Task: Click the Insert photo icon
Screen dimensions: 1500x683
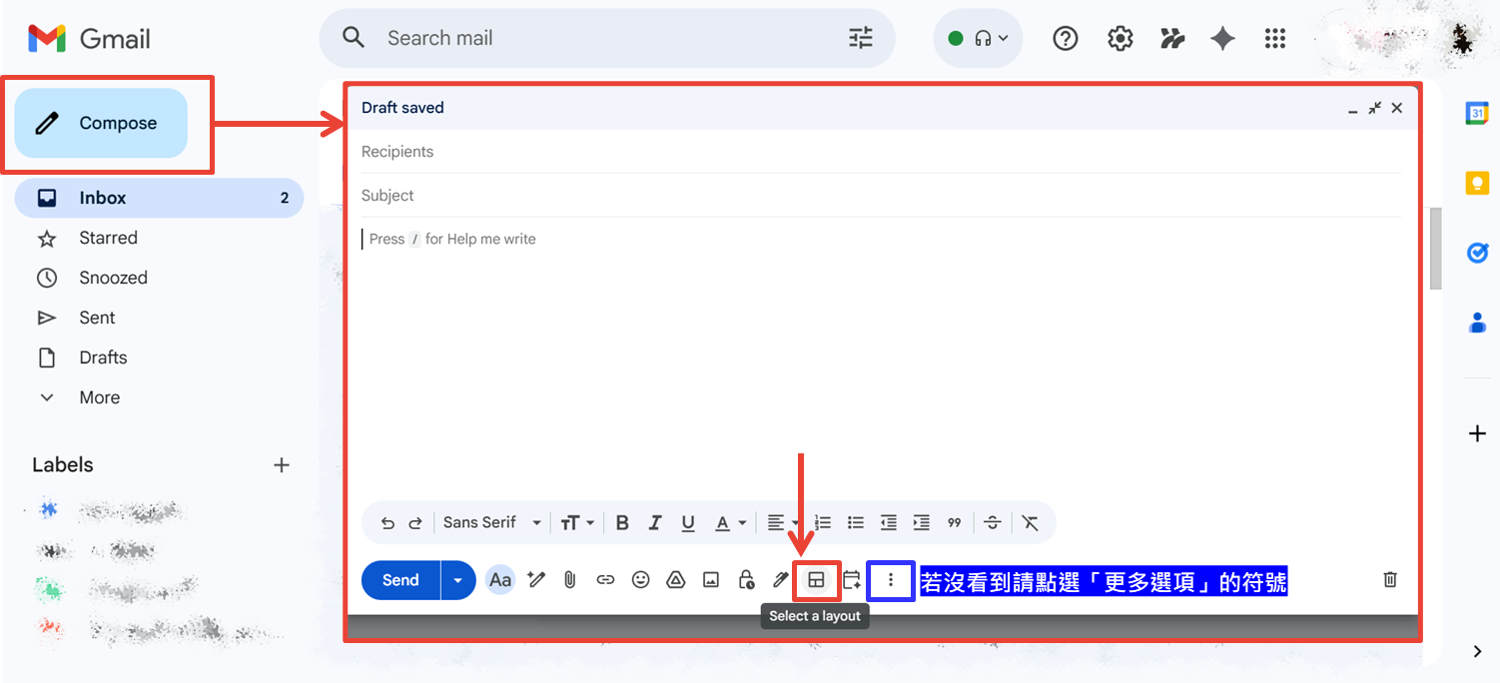Action: [711, 580]
